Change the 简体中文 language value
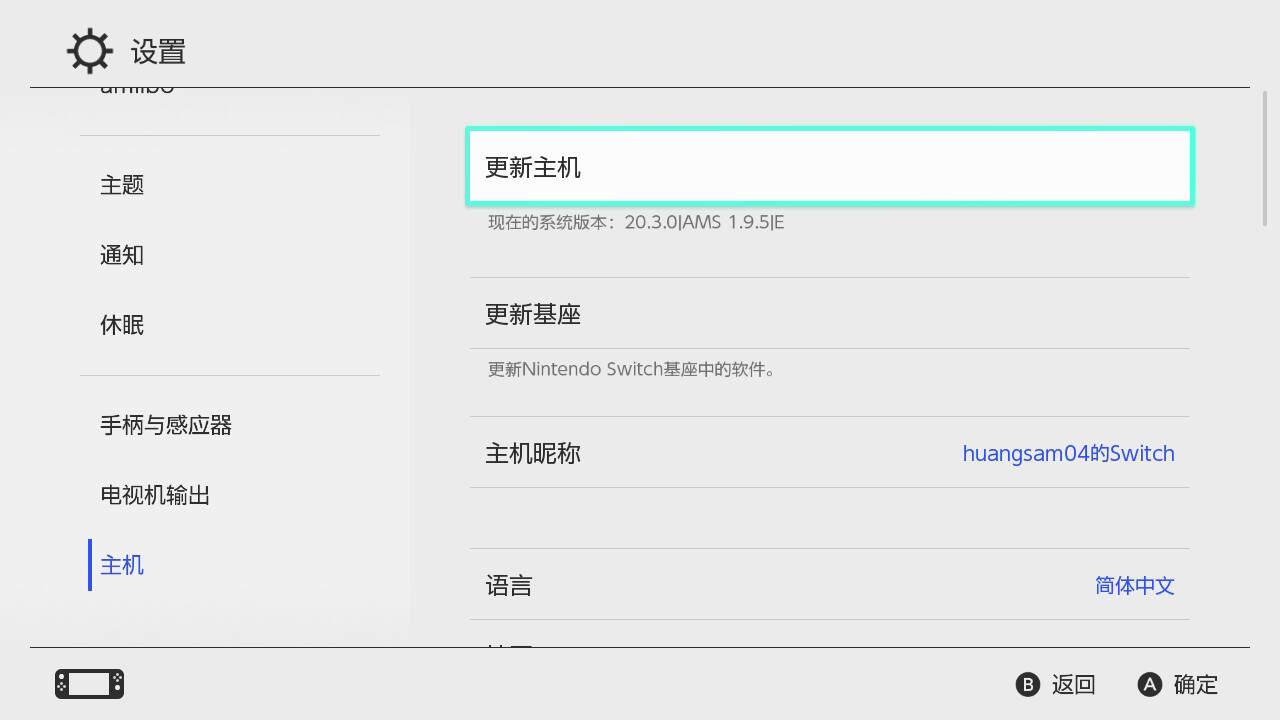1280x720 pixels. point(1134,585)
